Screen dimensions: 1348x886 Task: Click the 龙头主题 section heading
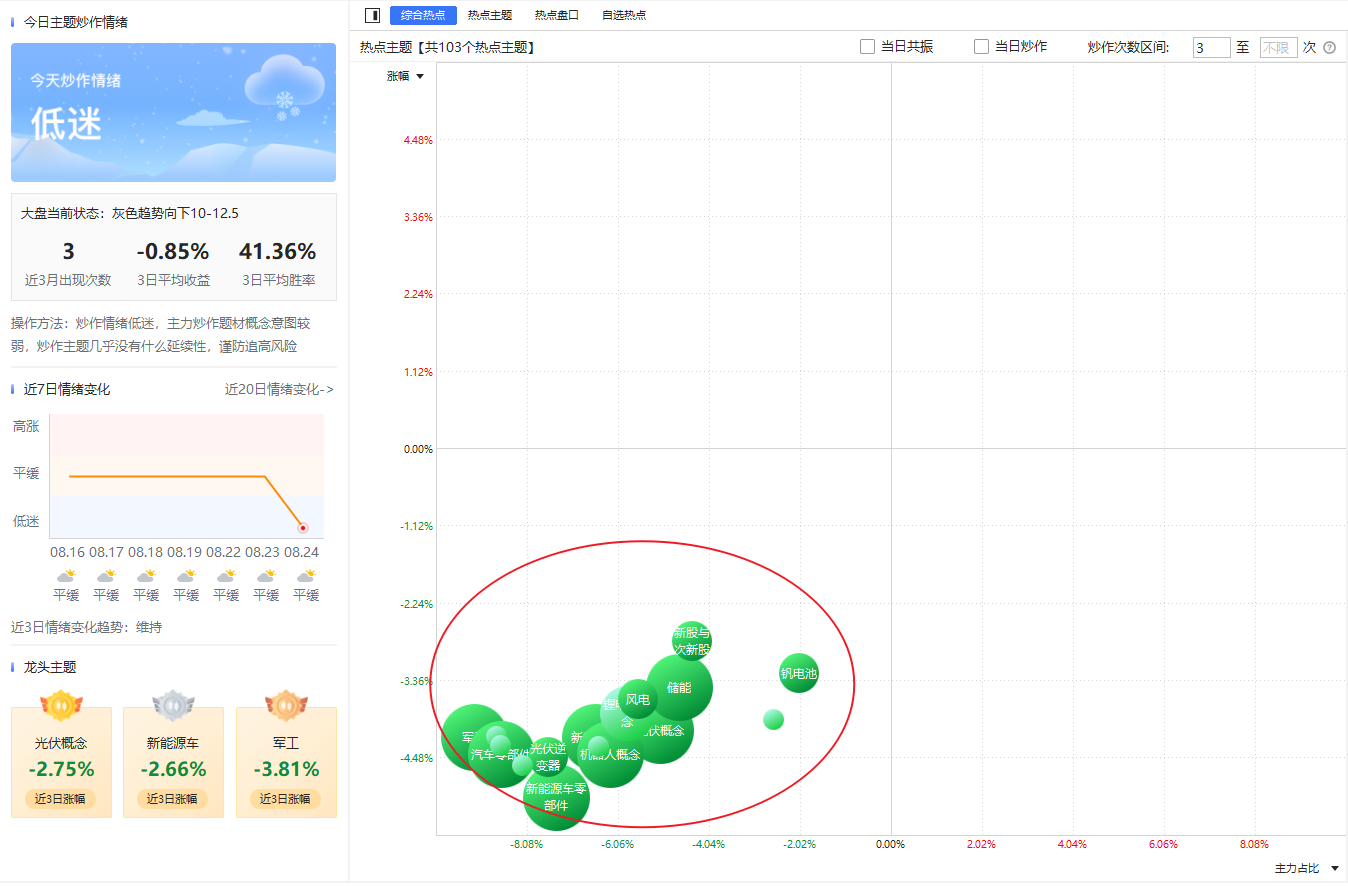click(50, 667)
